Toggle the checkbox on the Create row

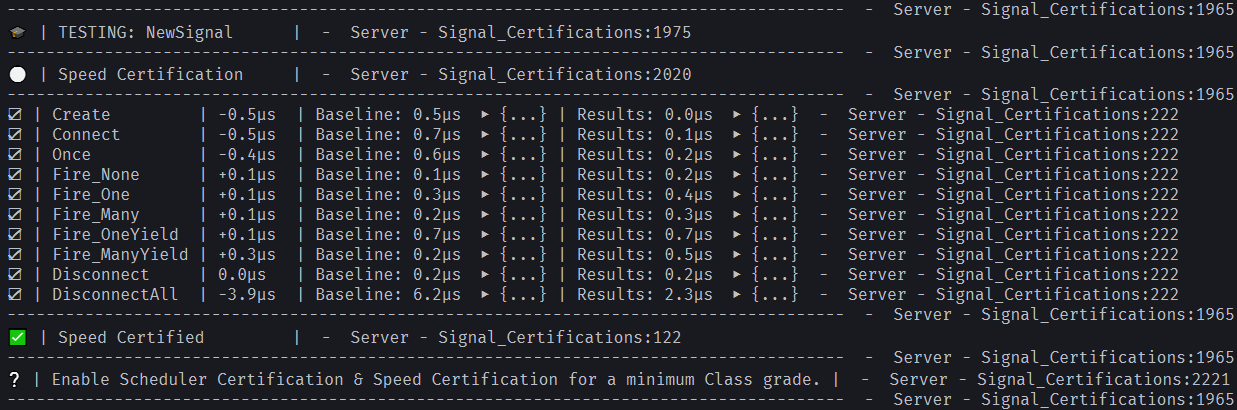click(14, 115)
